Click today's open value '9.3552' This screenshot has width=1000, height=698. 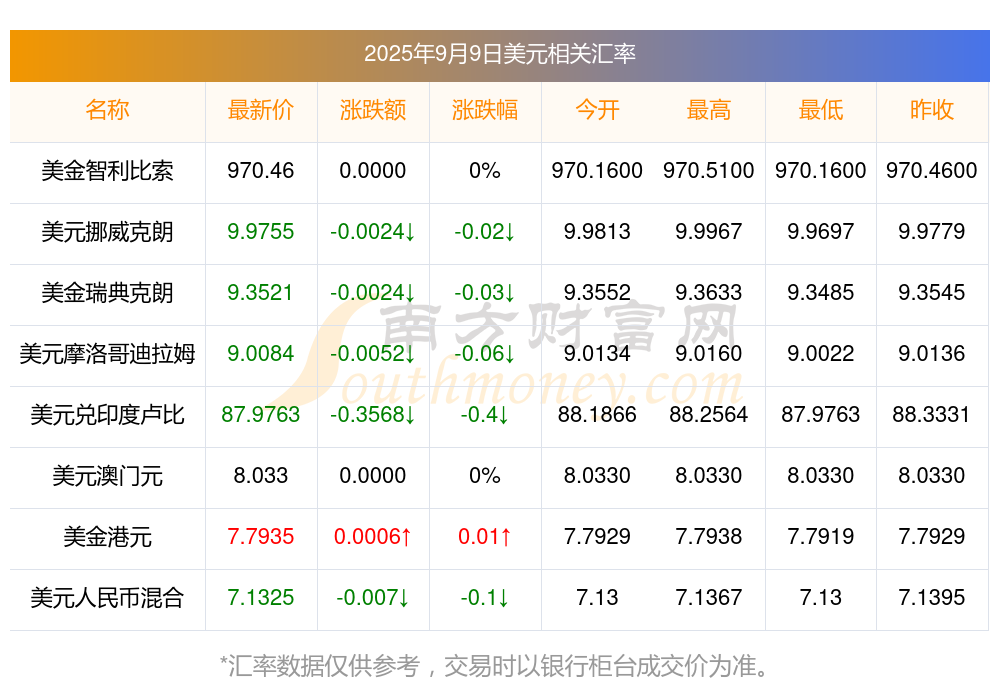click(x=597, y=293)
